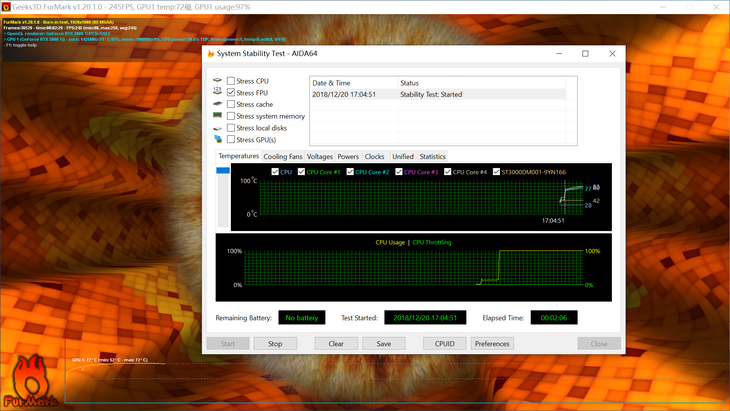Stop the stability test

pos(275,344)
